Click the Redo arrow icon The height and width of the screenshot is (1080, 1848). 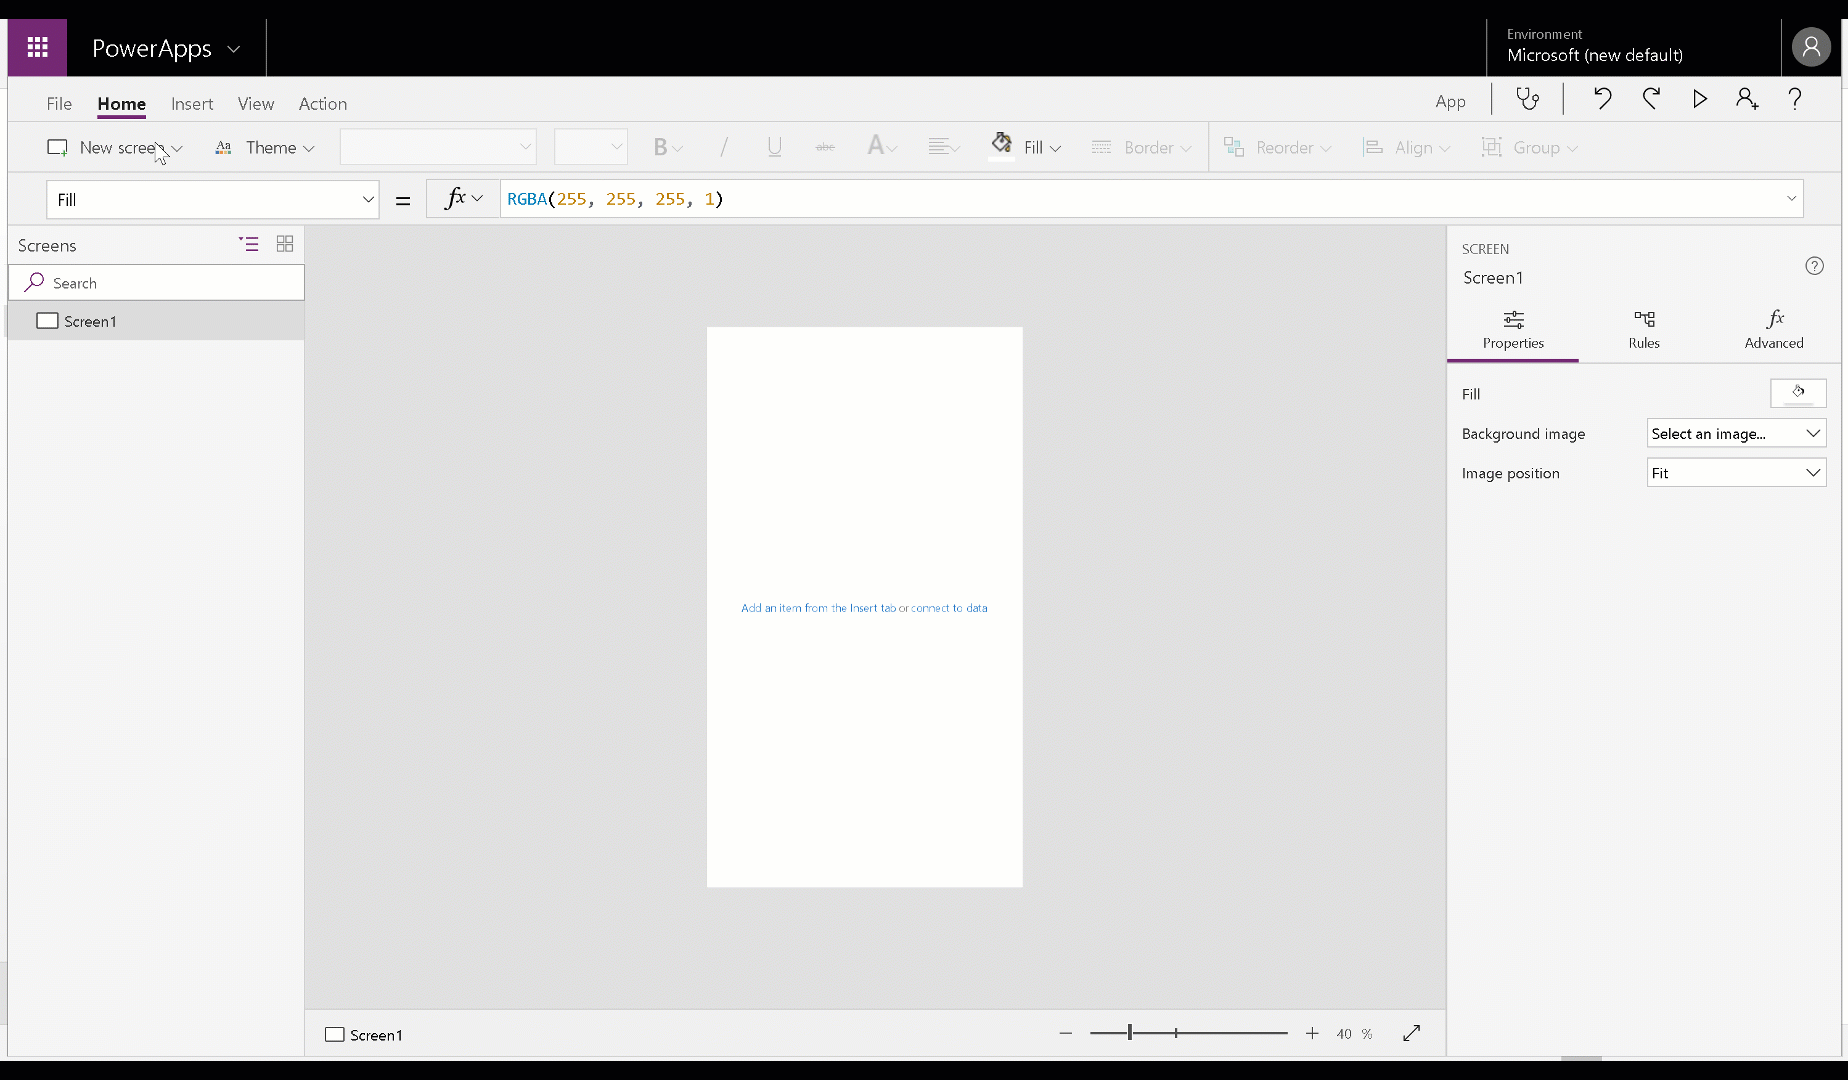point(1651,99)
